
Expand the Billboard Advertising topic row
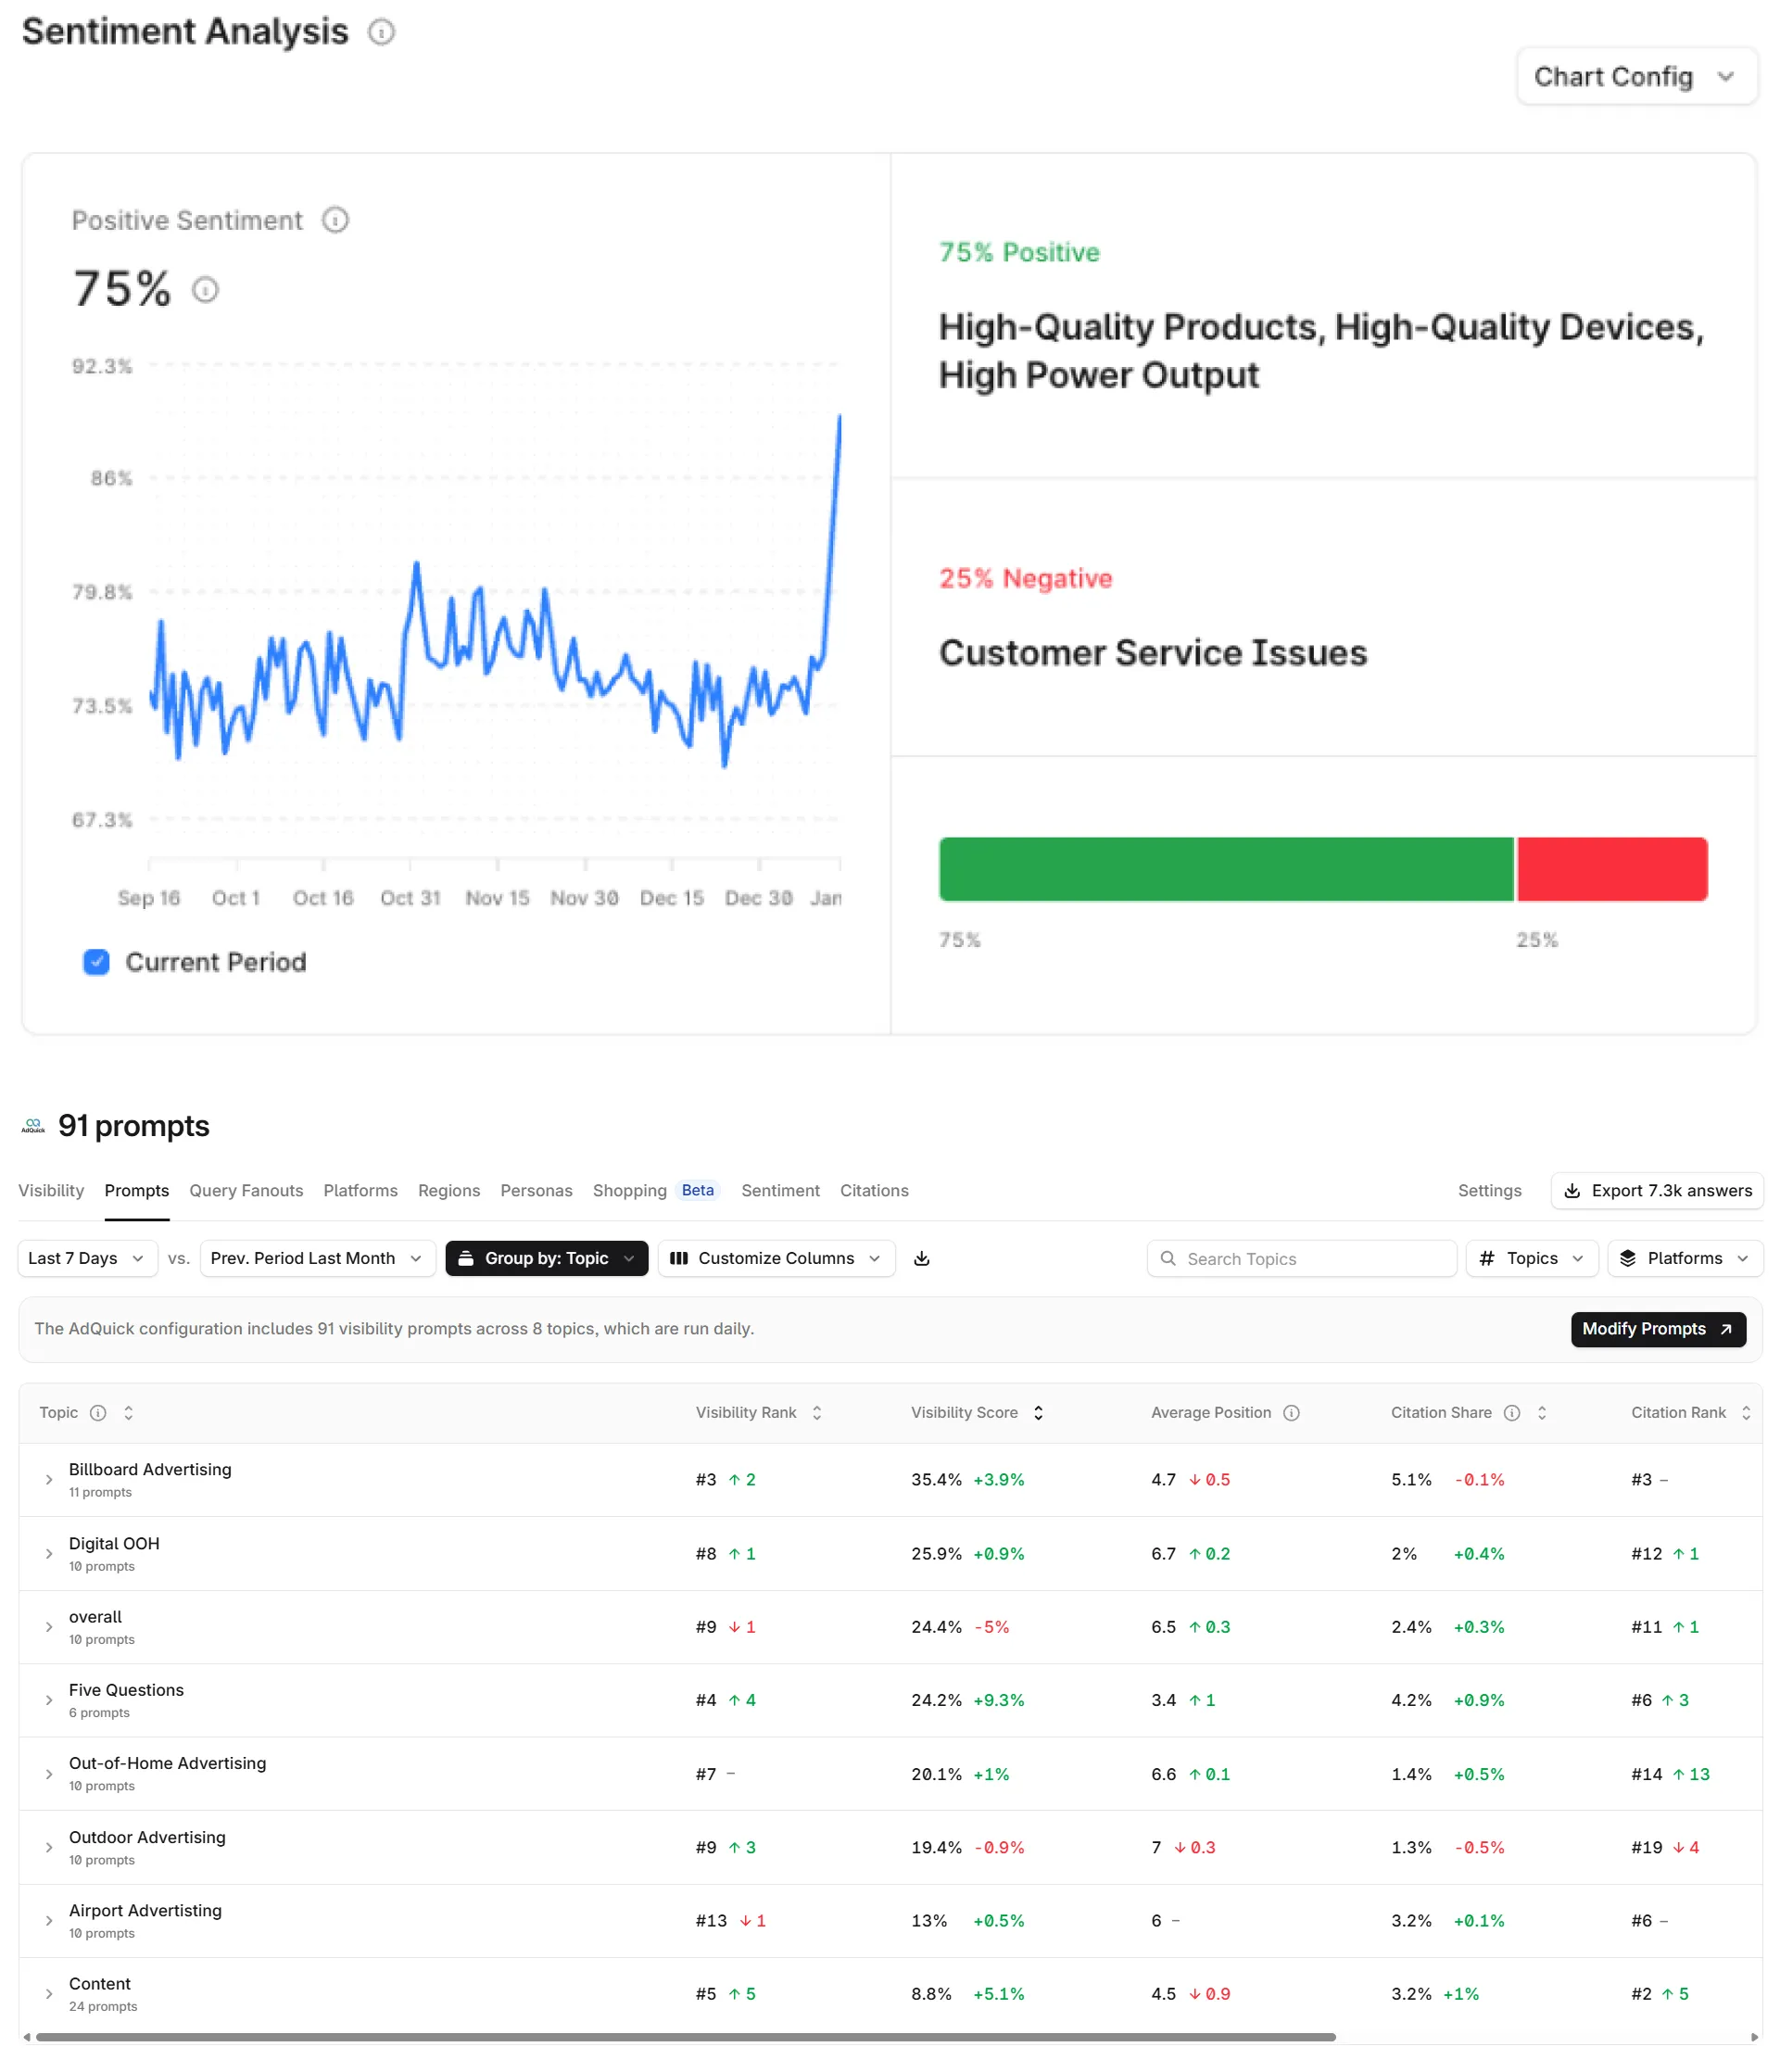coord(49,1479)
